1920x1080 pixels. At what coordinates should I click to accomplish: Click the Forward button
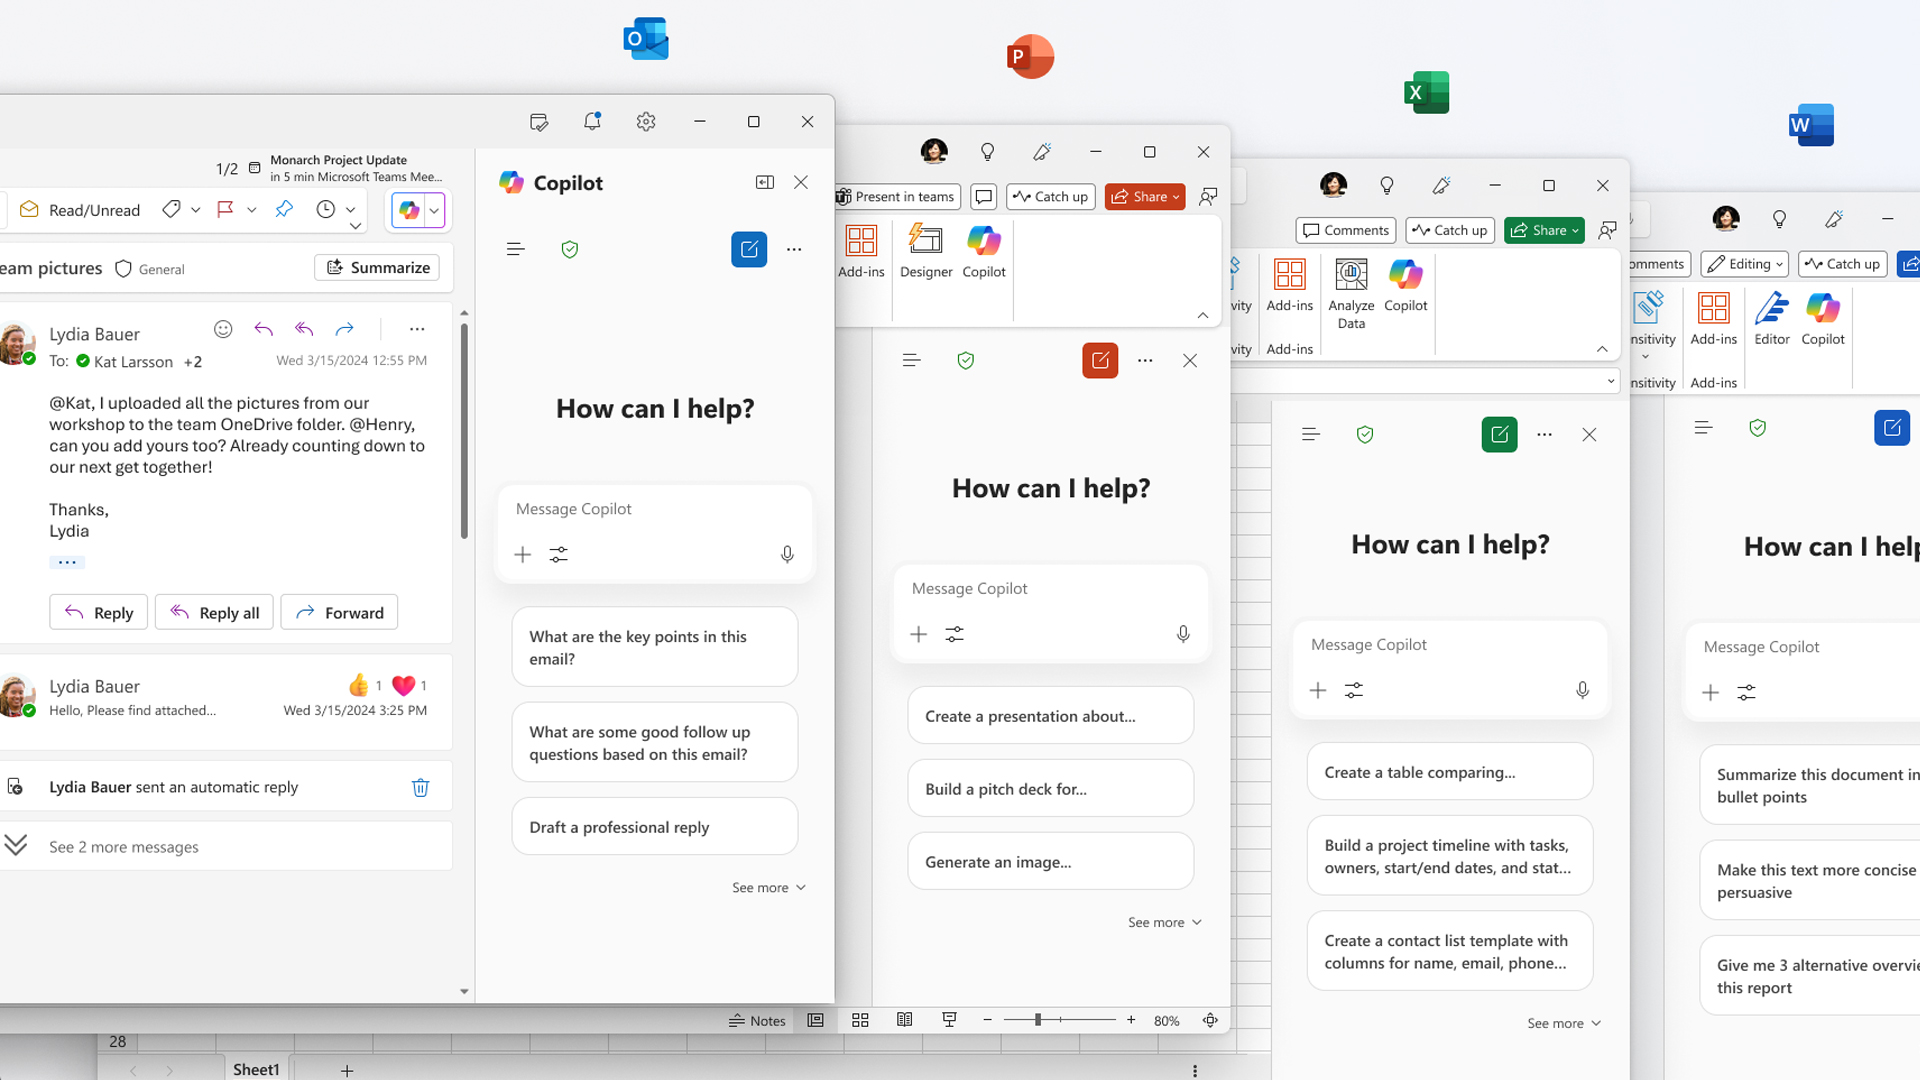[339, 612]
